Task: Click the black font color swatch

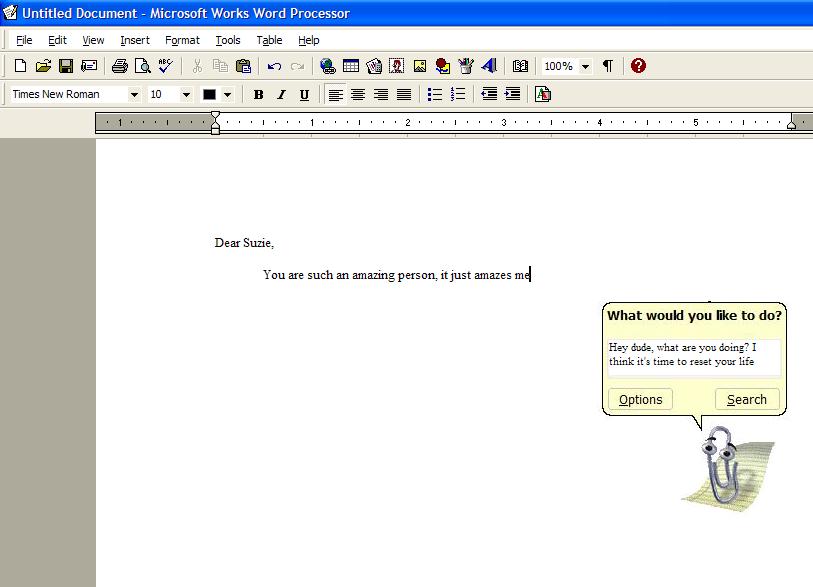Action: [x=209, y=94]
